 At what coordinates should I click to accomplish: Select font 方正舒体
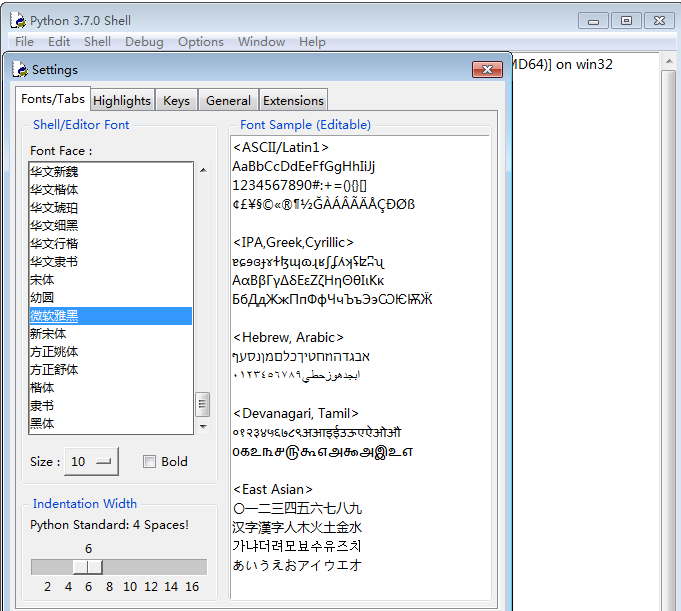click(x=110, y=370)
